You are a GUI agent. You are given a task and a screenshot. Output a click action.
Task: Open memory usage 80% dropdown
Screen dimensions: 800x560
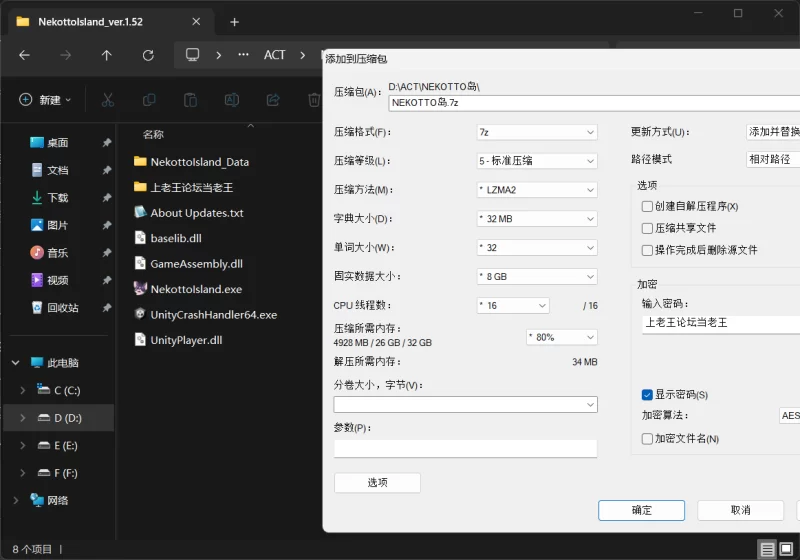(562, 337)
